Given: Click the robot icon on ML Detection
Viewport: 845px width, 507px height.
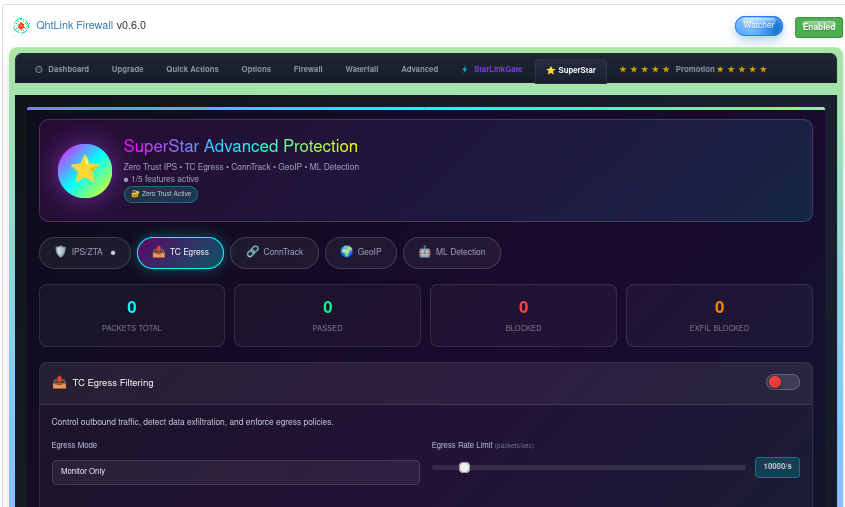Looking at the screenshot, I should point(424,252).
